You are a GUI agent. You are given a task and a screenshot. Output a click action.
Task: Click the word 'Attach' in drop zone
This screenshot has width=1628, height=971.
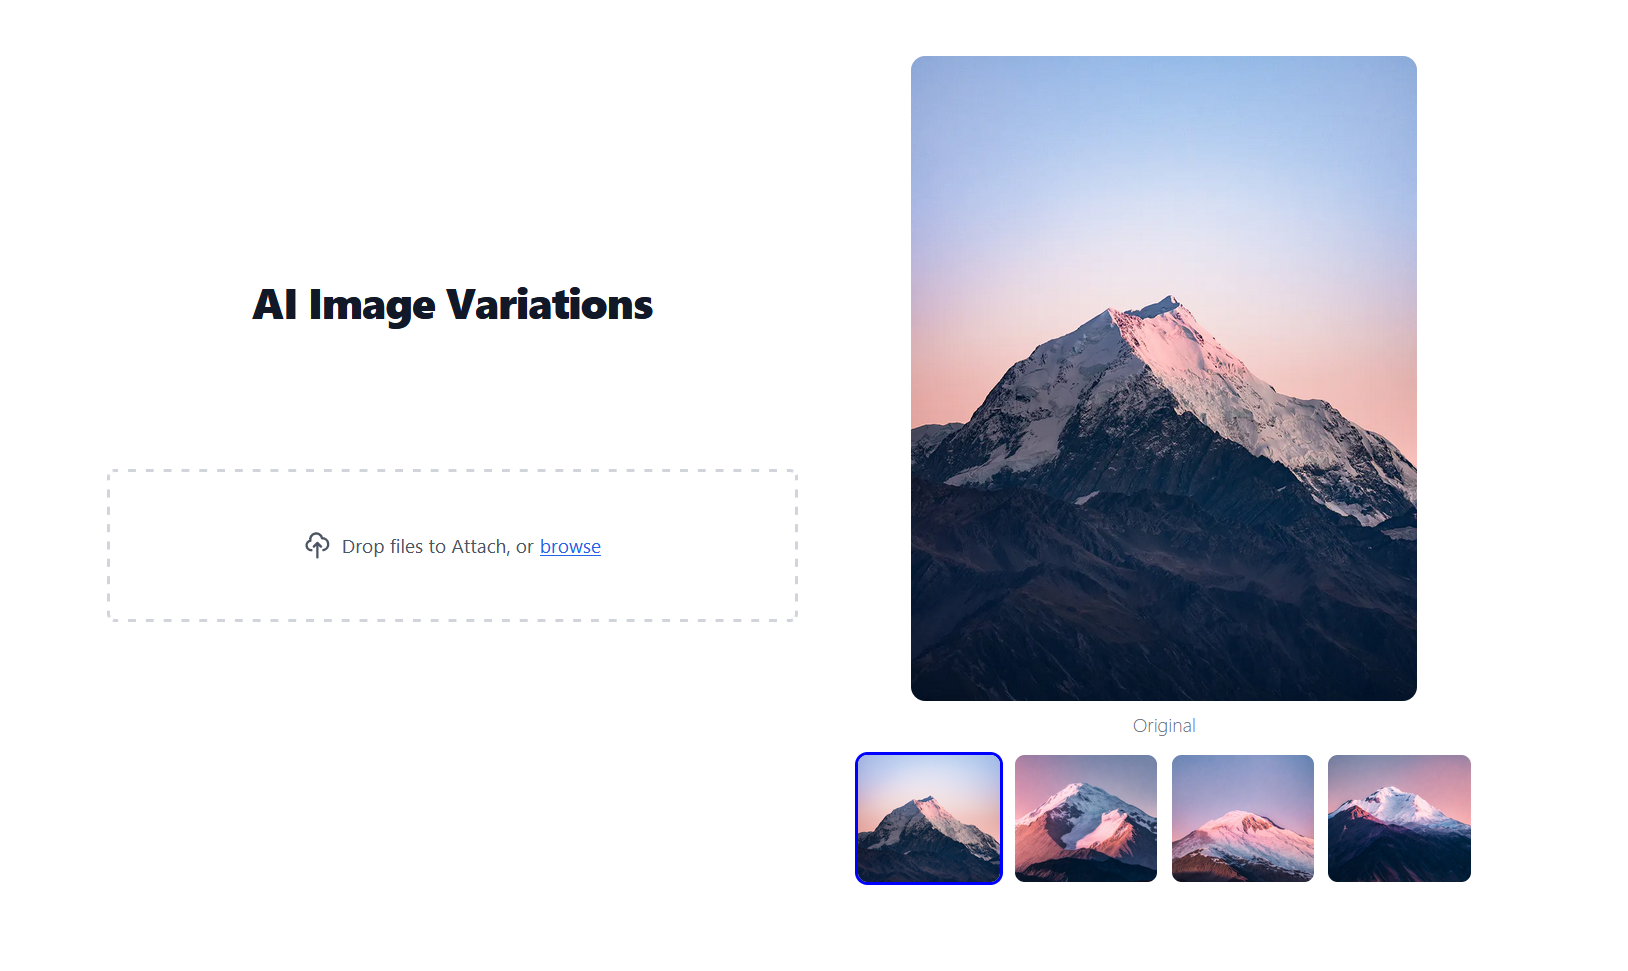[x=480, y=547]
